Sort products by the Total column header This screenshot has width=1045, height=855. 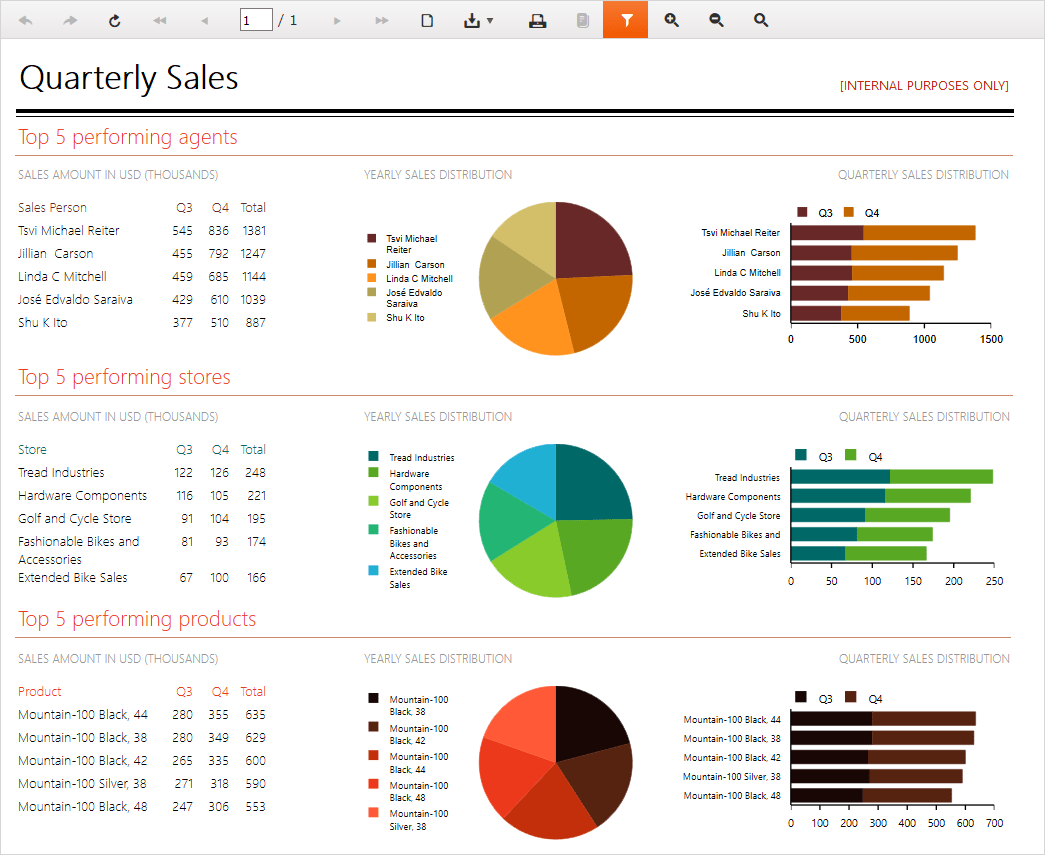253,691
